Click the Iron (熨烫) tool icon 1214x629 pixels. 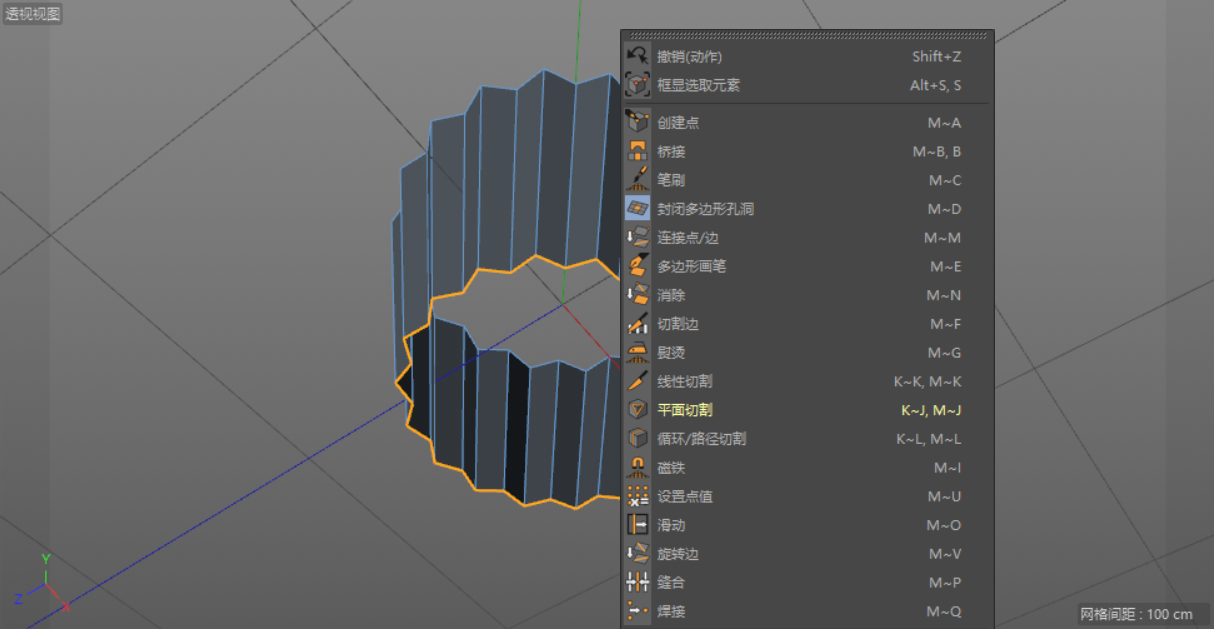point(637,353)
